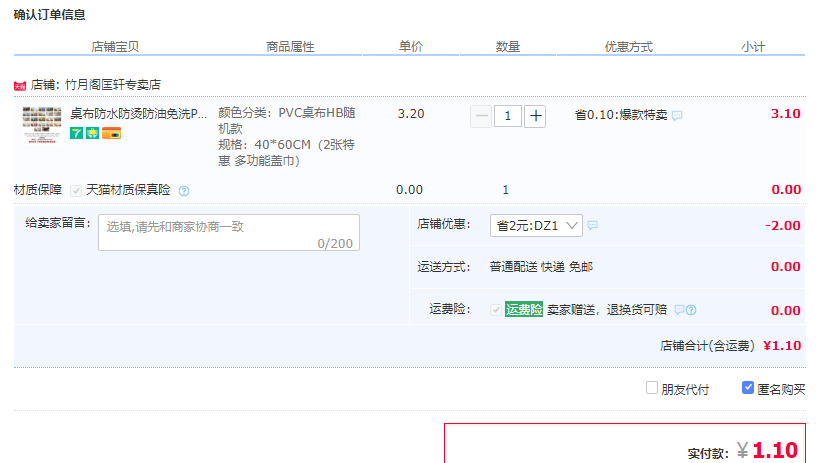The height and width of the screenshot is (463, 827).
Task: Open question mark help icon for 运费险
Action: click(691, 310)
